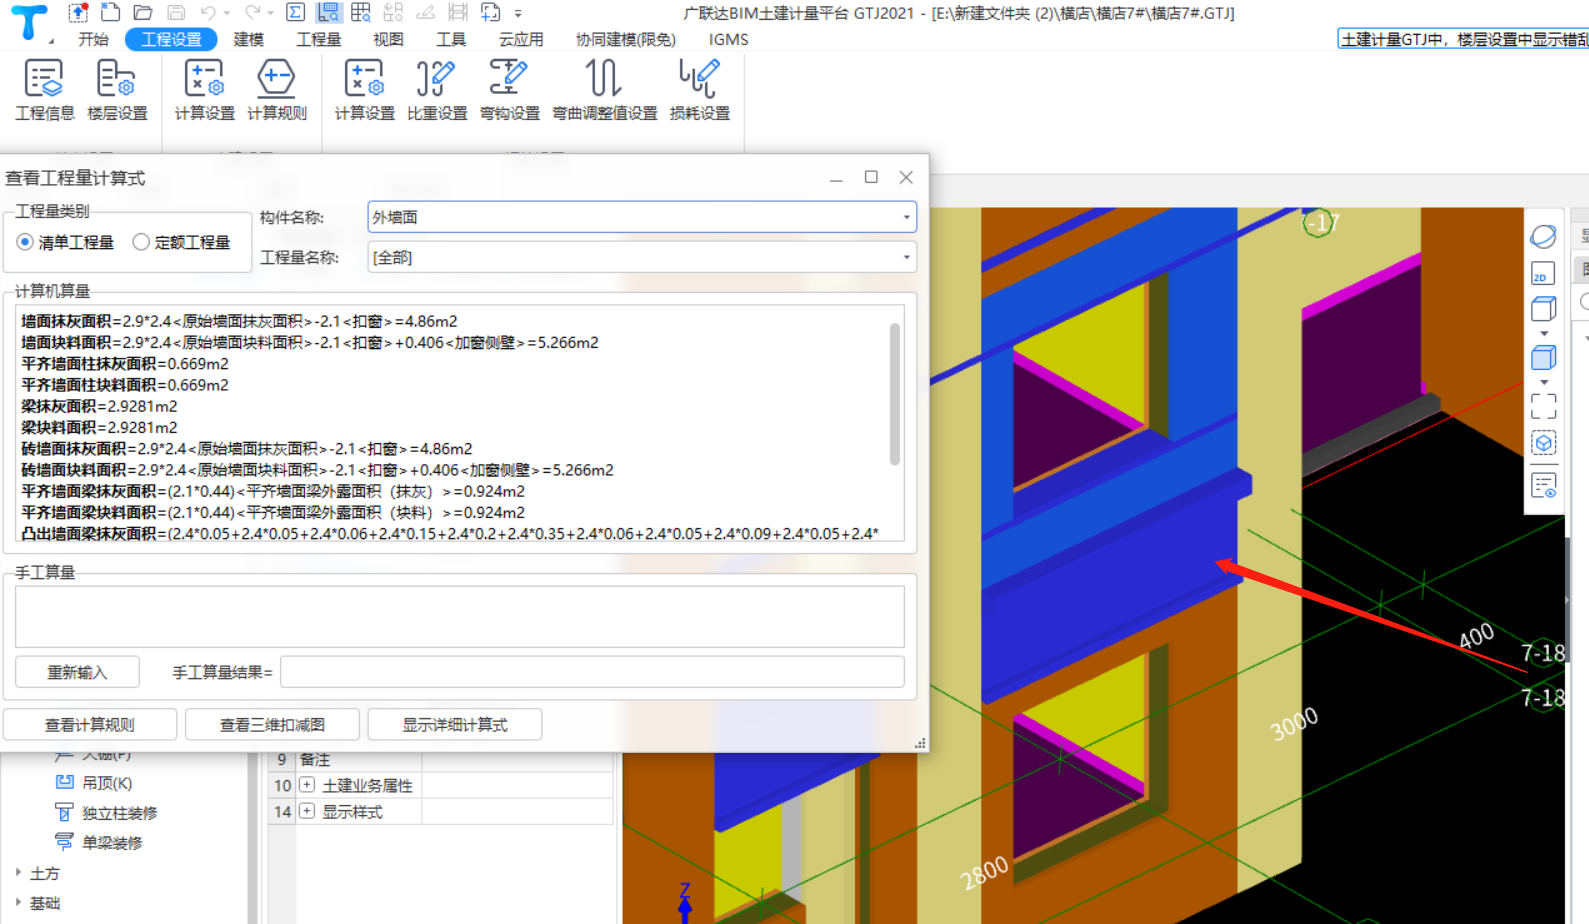
Task: Click the wireframe cube view icon
Action: 1543,309
